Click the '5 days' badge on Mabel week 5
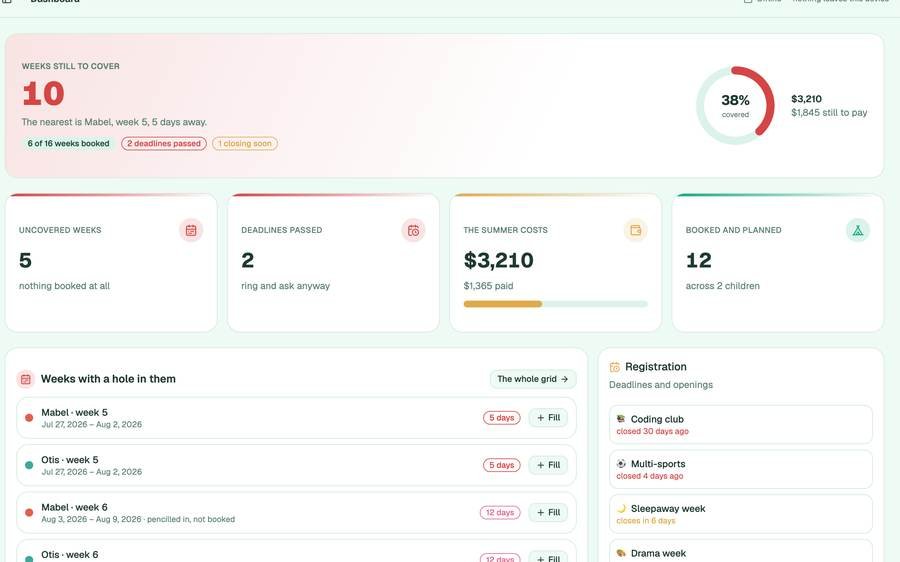Screen dimensions: 900x562 click(x=502, y=418)
